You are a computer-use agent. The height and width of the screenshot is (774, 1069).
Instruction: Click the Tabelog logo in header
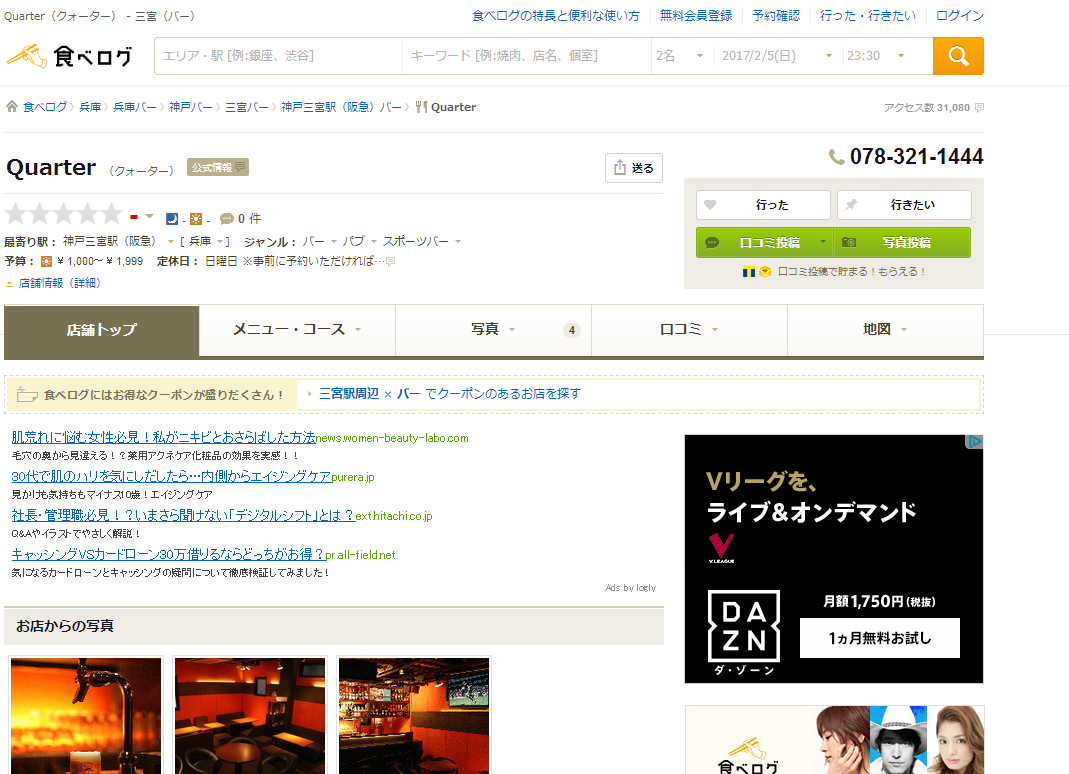pos(70,56)
